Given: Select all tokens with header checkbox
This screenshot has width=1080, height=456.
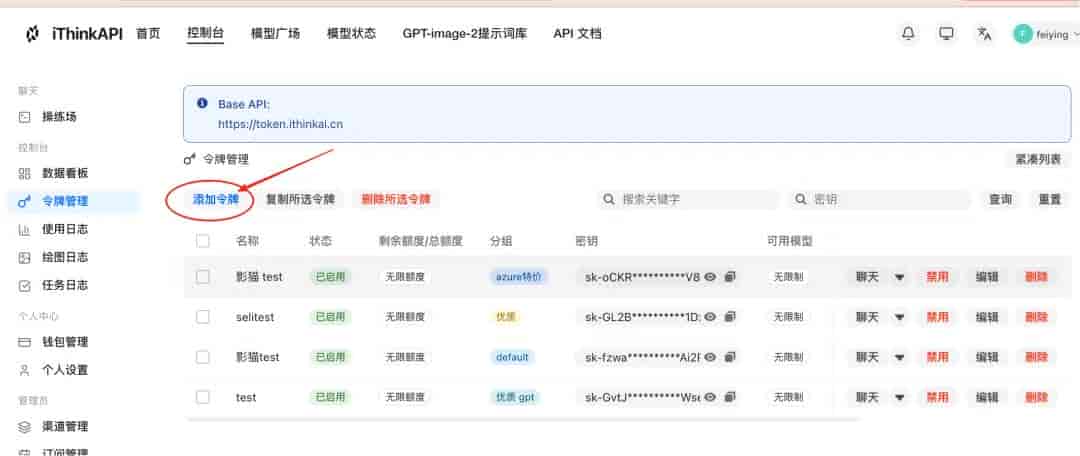Looking at the screenshot, I should pyautogui.click(x=202, y=241).
